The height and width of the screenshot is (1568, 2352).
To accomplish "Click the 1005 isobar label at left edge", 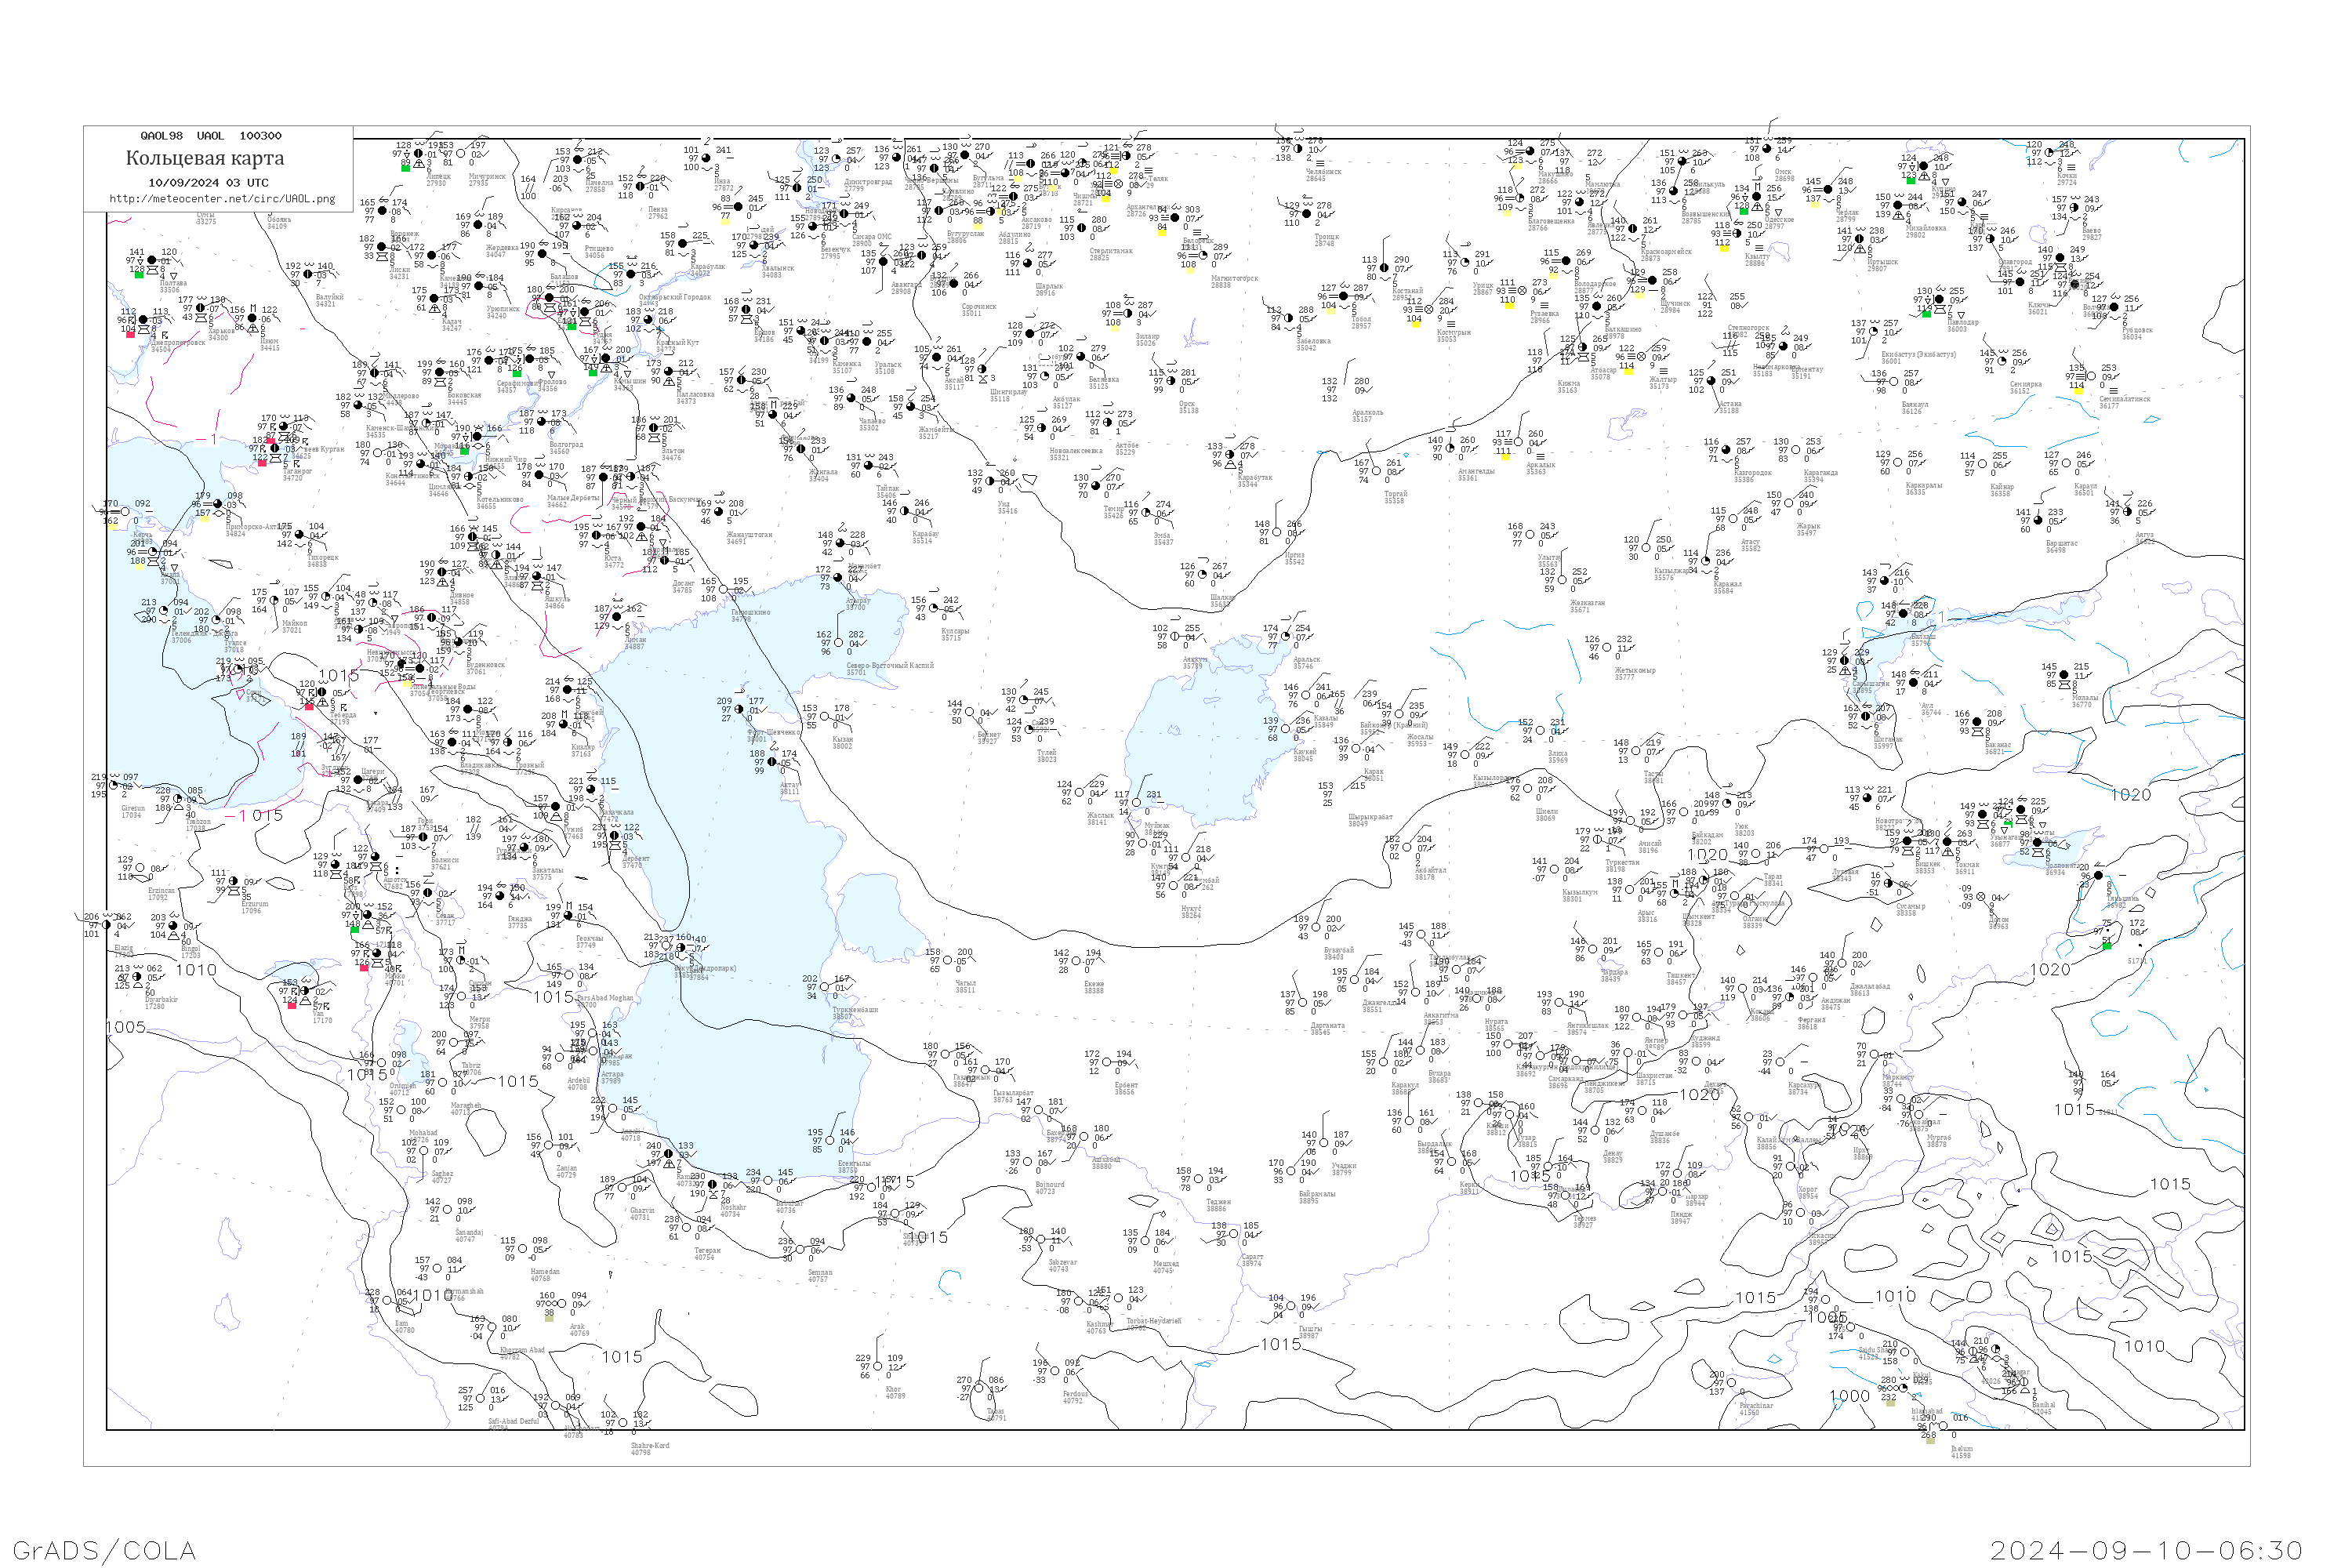I will tap(126, 1027).
